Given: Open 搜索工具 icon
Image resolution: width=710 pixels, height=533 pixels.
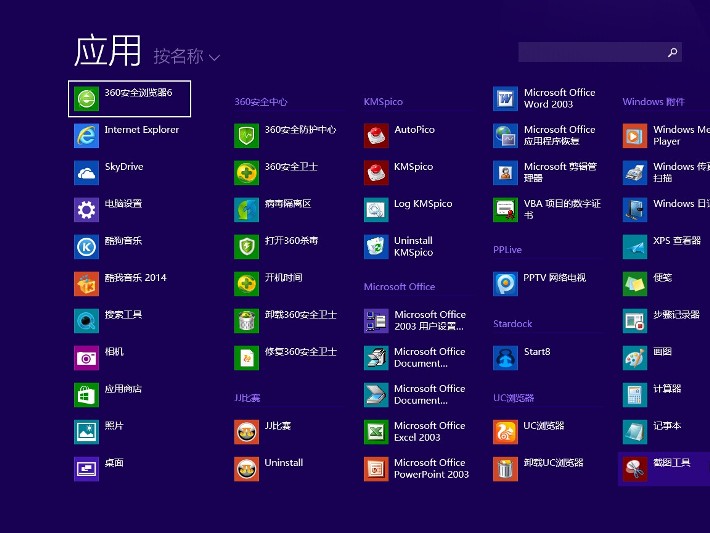Looking at the screenshot, I should coord(86,321).
